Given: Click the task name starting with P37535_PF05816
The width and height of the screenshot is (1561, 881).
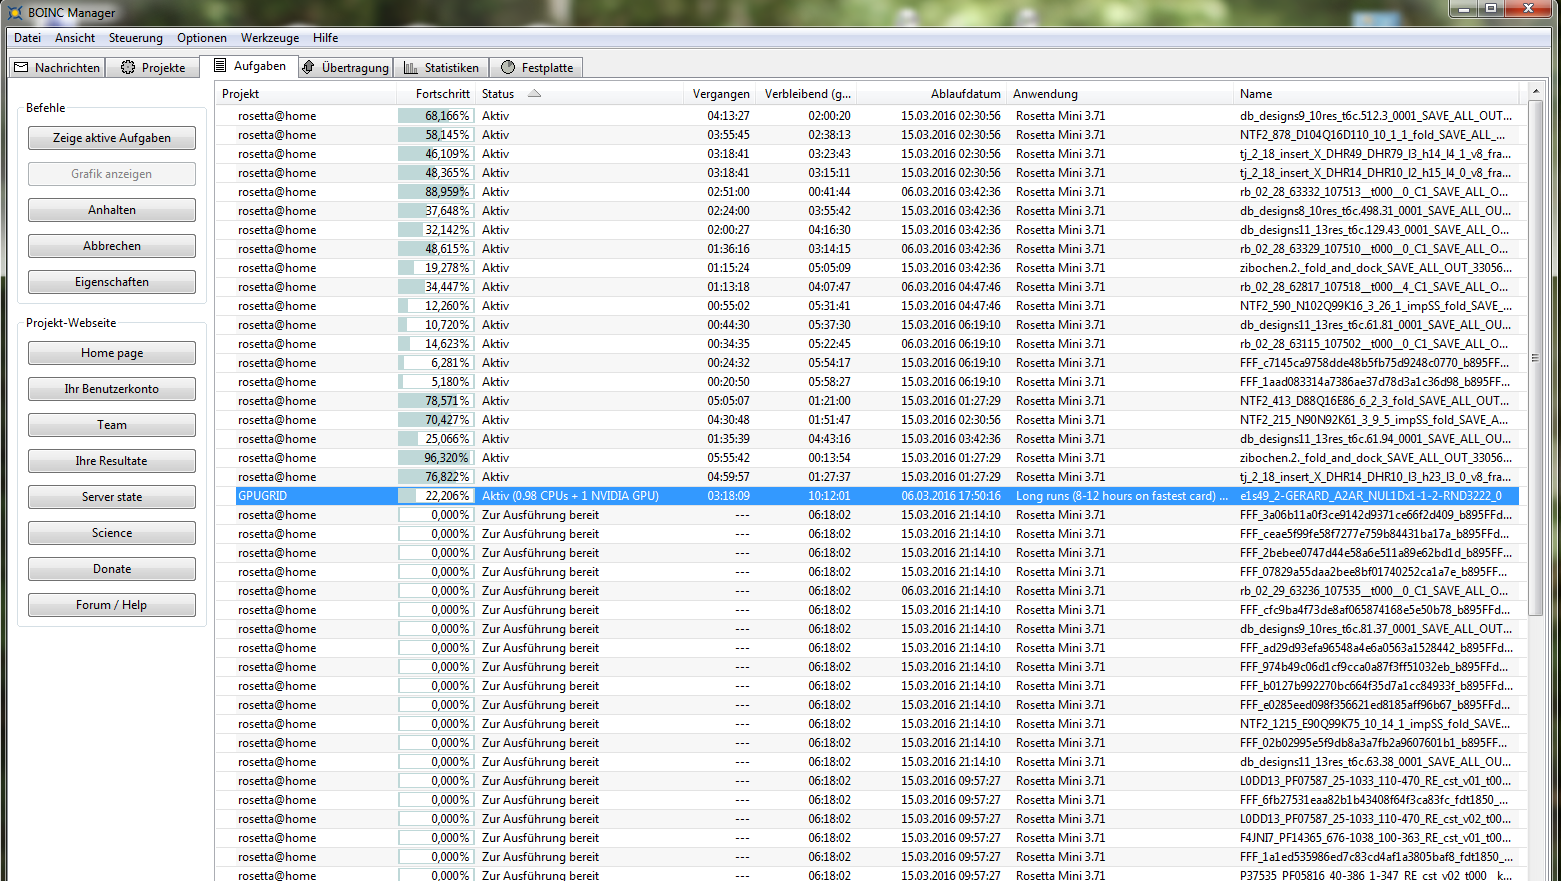Looking at the screenshot, I should [x=1376, y=875].
